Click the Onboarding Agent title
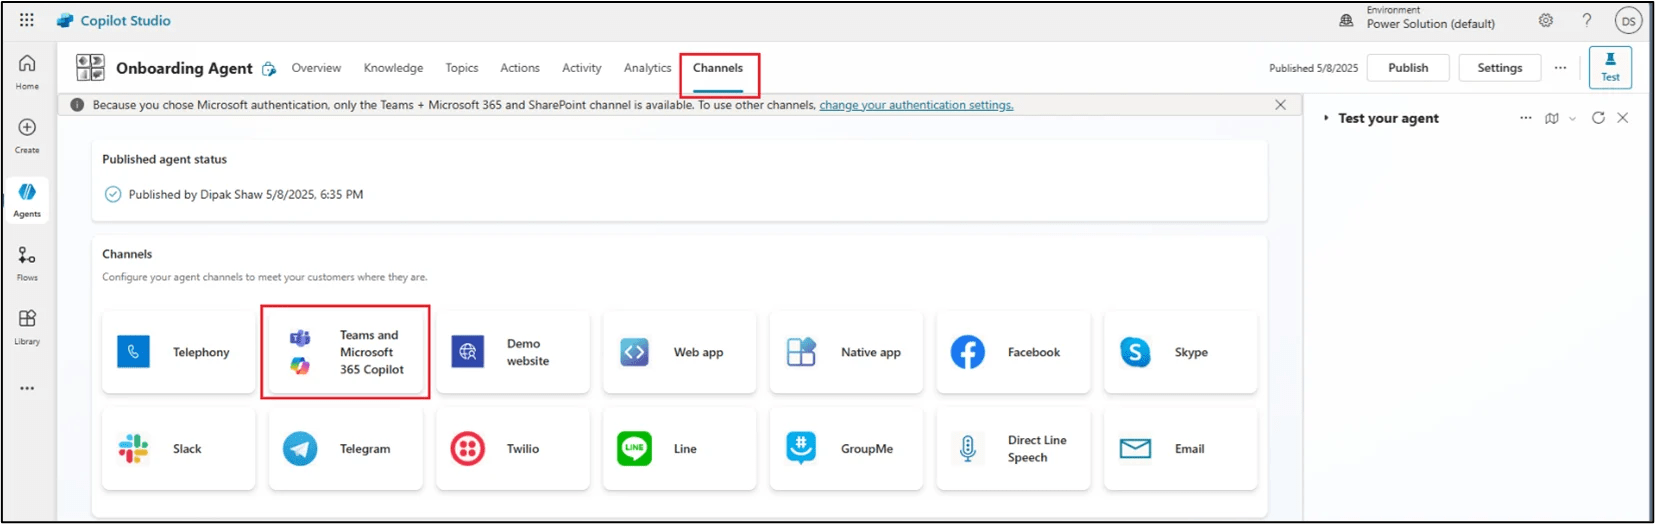 coord(184,68)
